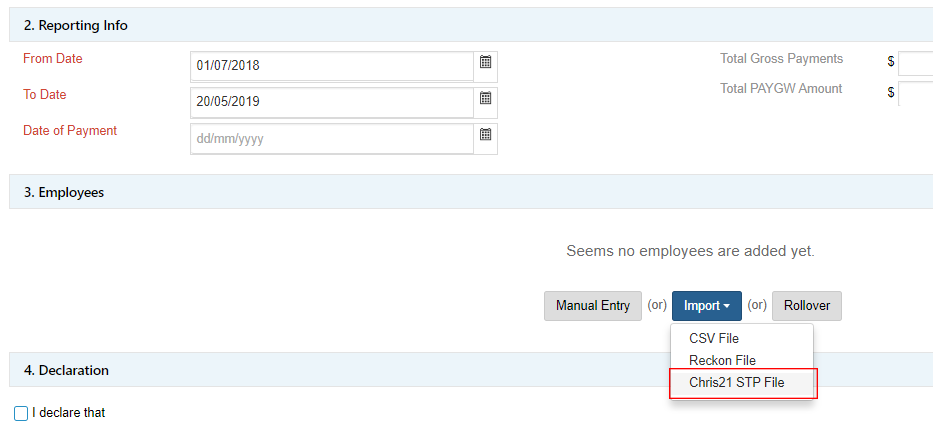Viewport: 933px width, 440px height.
Task: Select Reckon File import option
Action: (722, 360)
